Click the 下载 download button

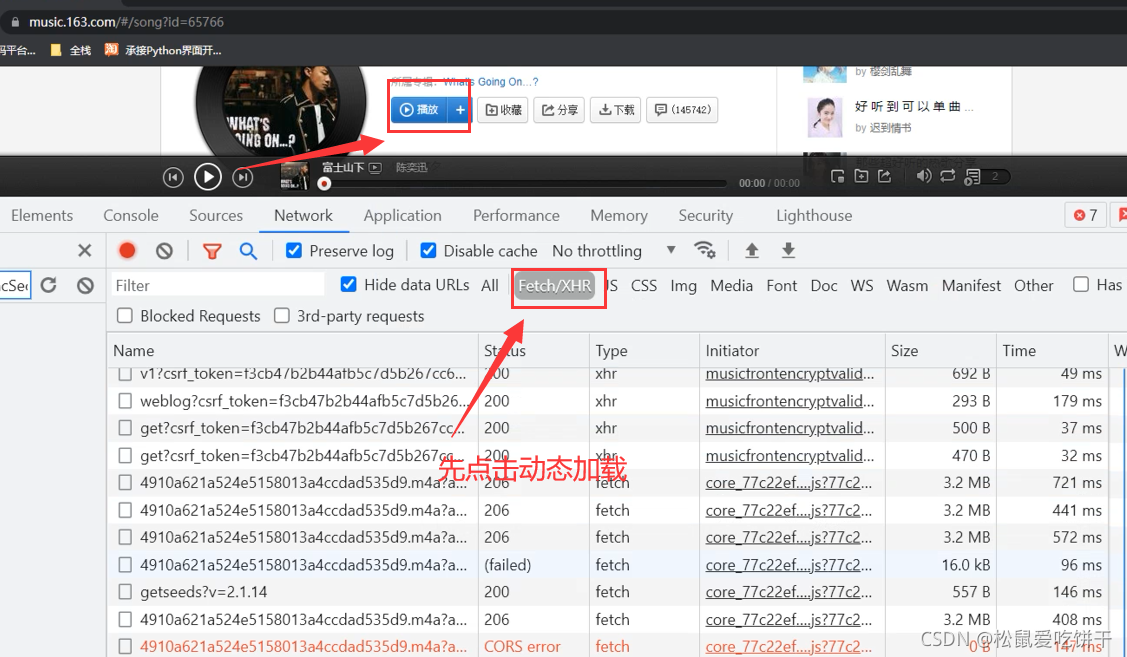tap(616, 110)
